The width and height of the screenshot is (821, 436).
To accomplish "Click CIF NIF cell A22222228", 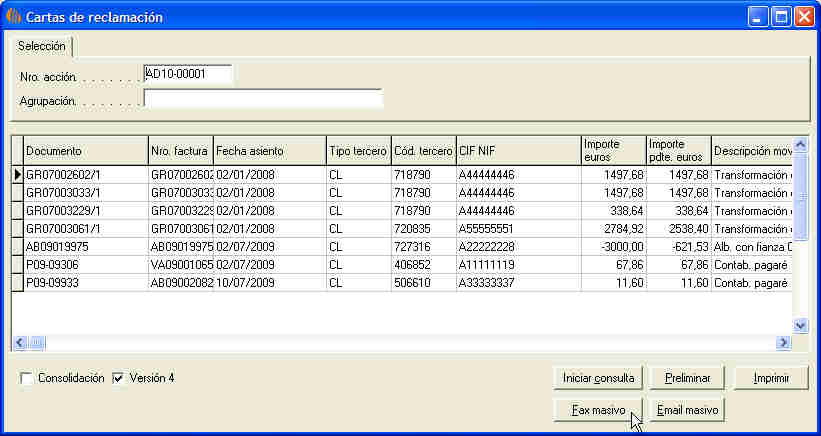I will click(x=519, y=247).
